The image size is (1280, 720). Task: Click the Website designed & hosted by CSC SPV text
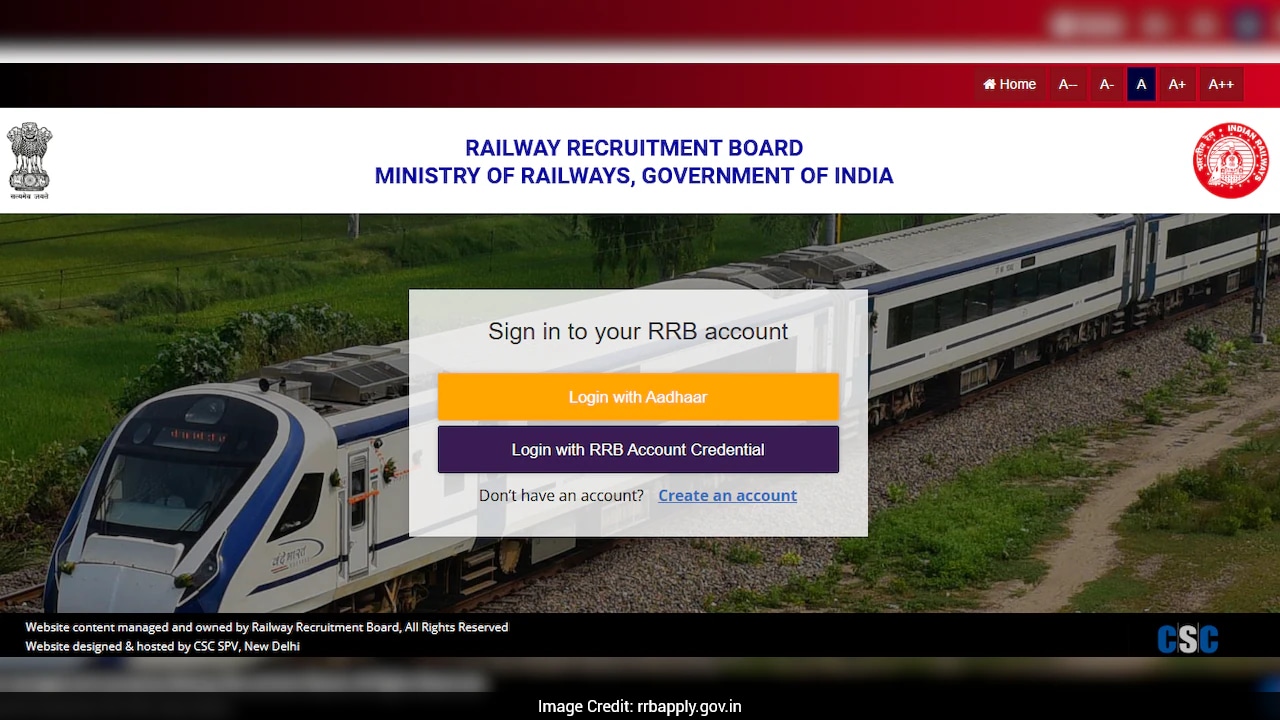pos(163,646)
